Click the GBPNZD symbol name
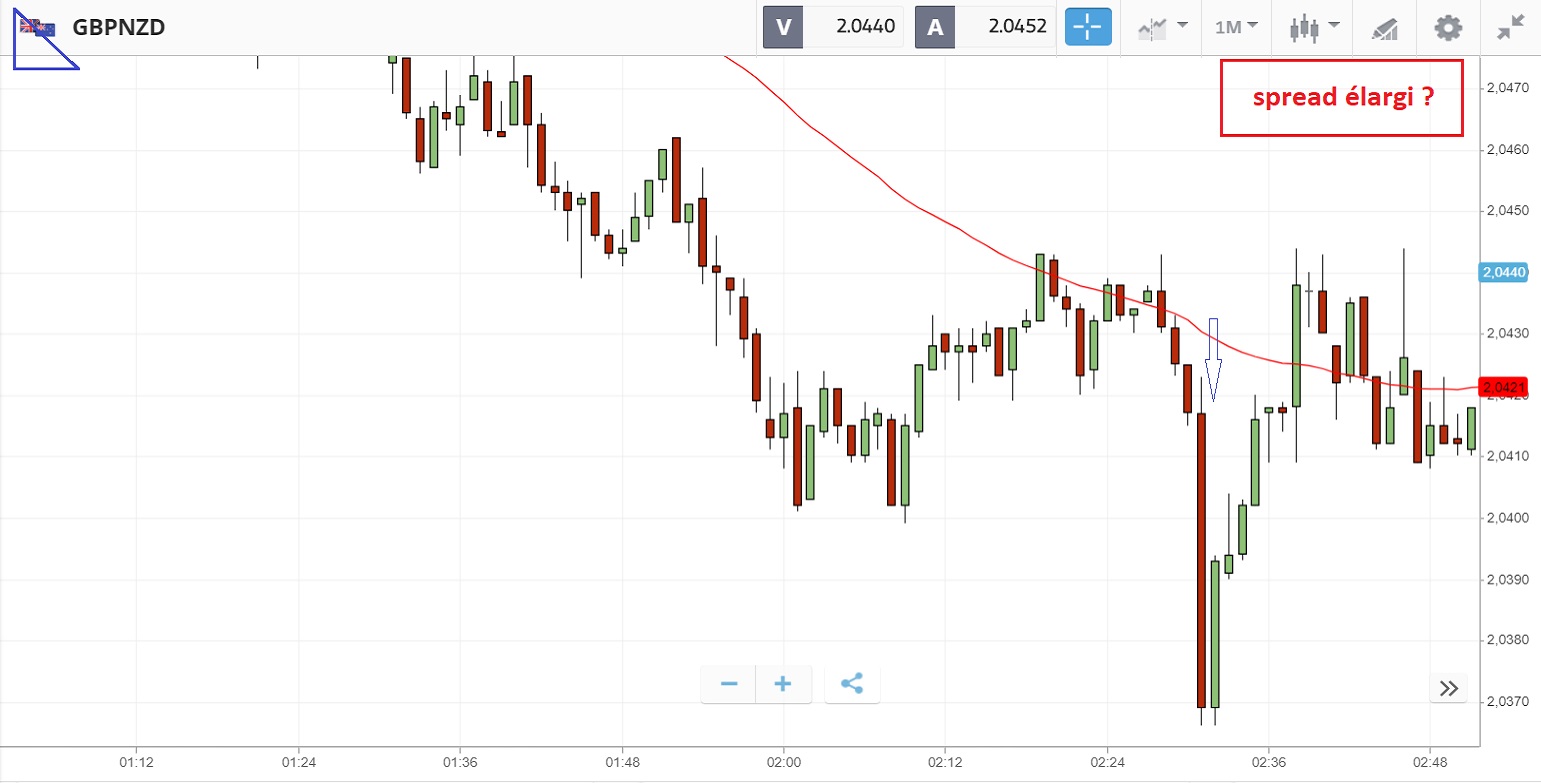The height and width of the screenshot is (783, 1541). coord(119,27)
